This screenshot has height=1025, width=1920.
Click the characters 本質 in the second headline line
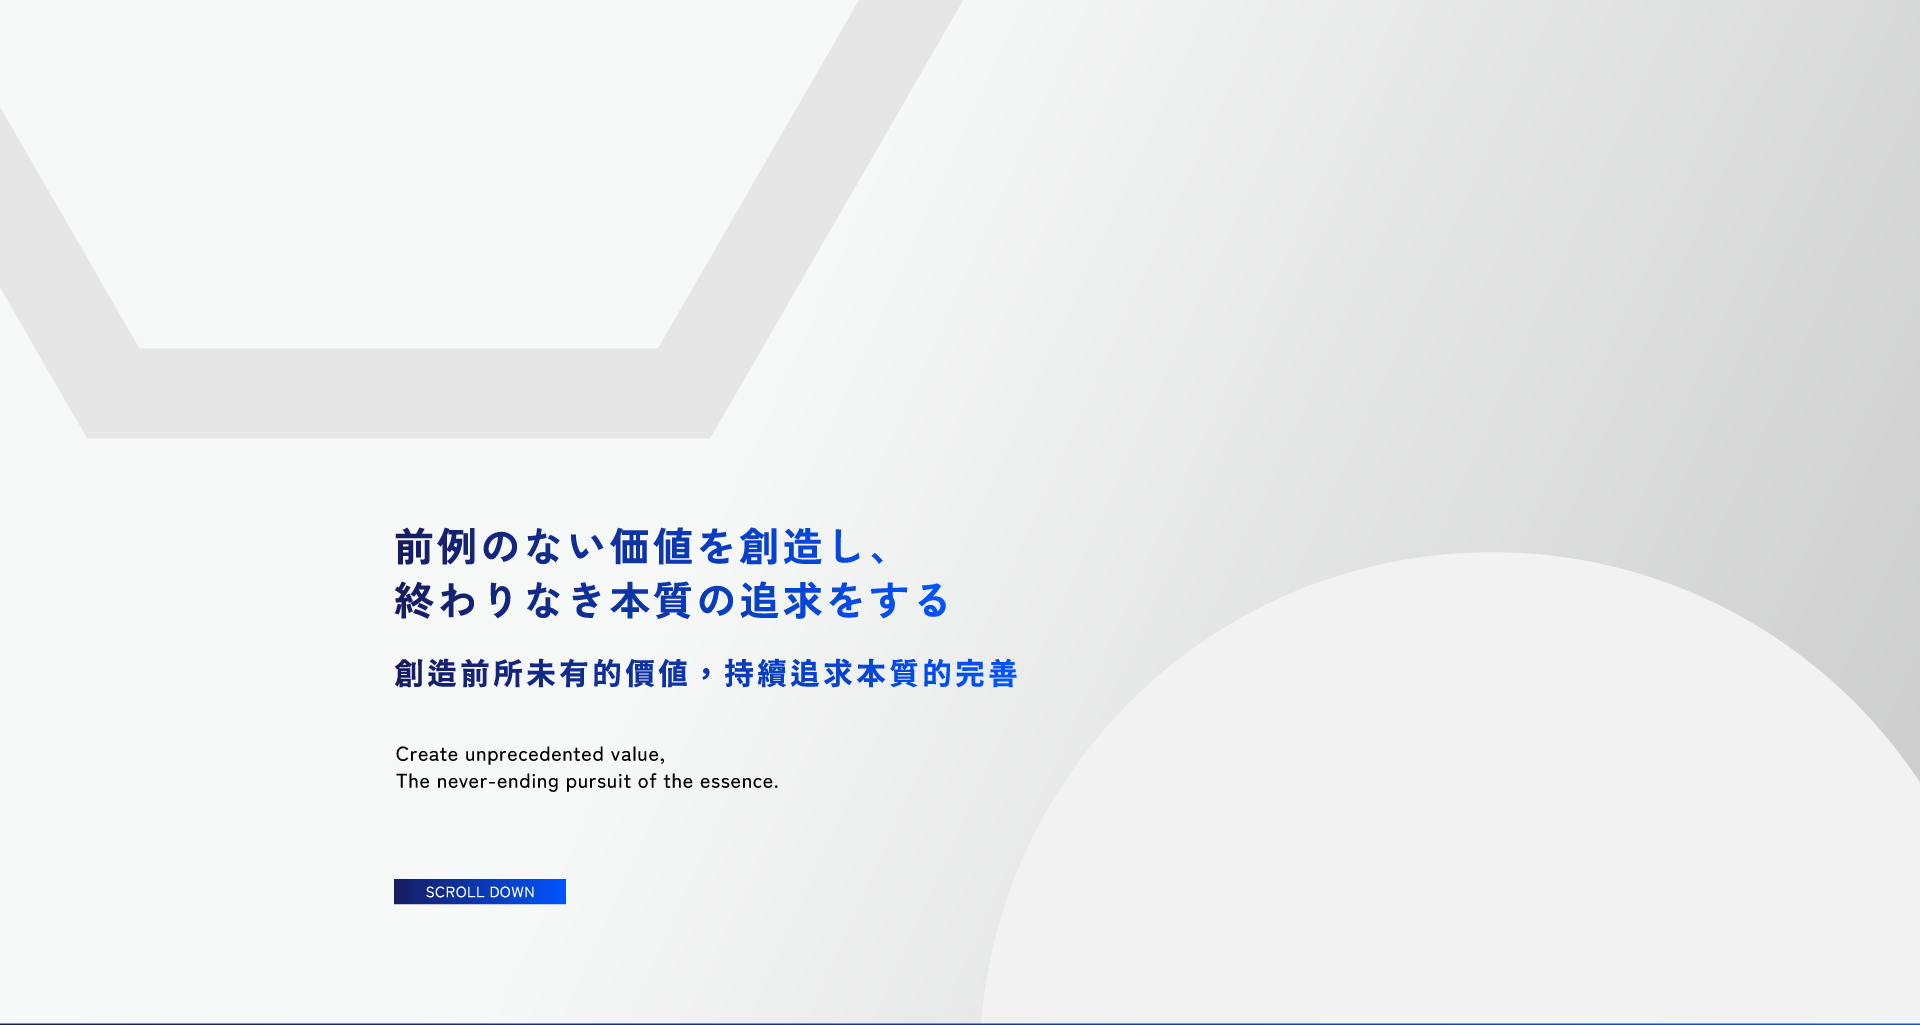pyautogui.click(x=651, y=601)
